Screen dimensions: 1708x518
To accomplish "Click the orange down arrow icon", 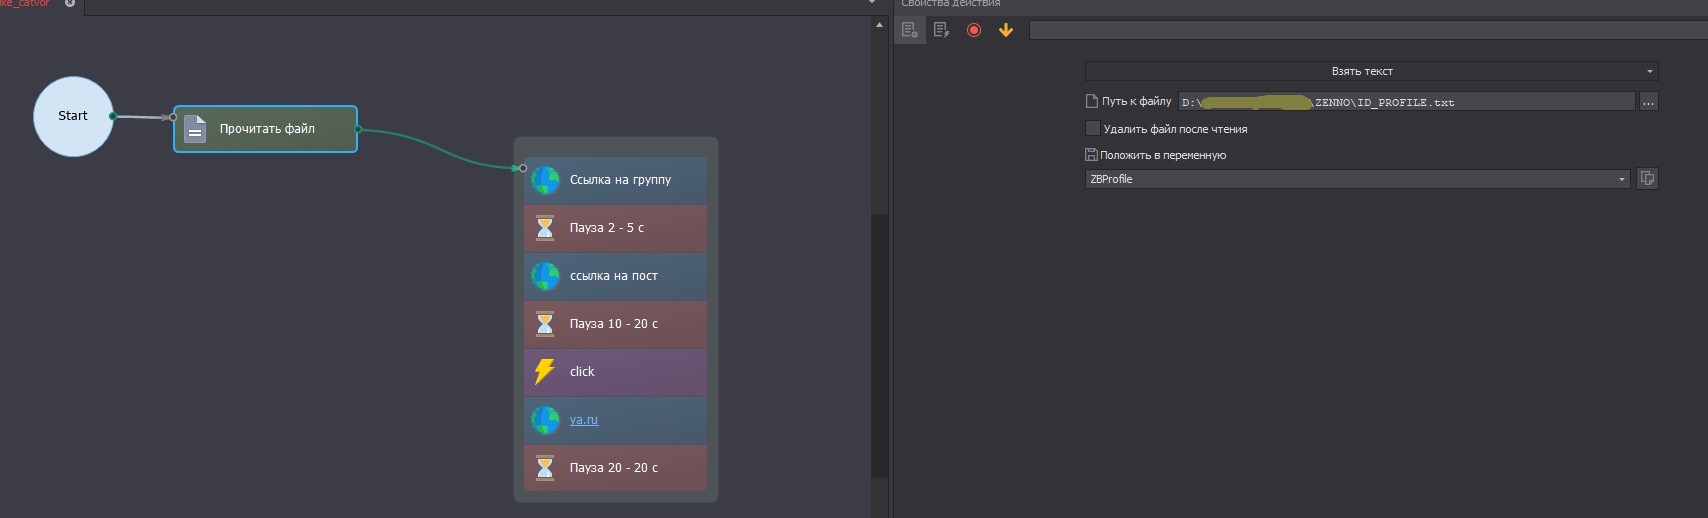I will coord(1006,30).
